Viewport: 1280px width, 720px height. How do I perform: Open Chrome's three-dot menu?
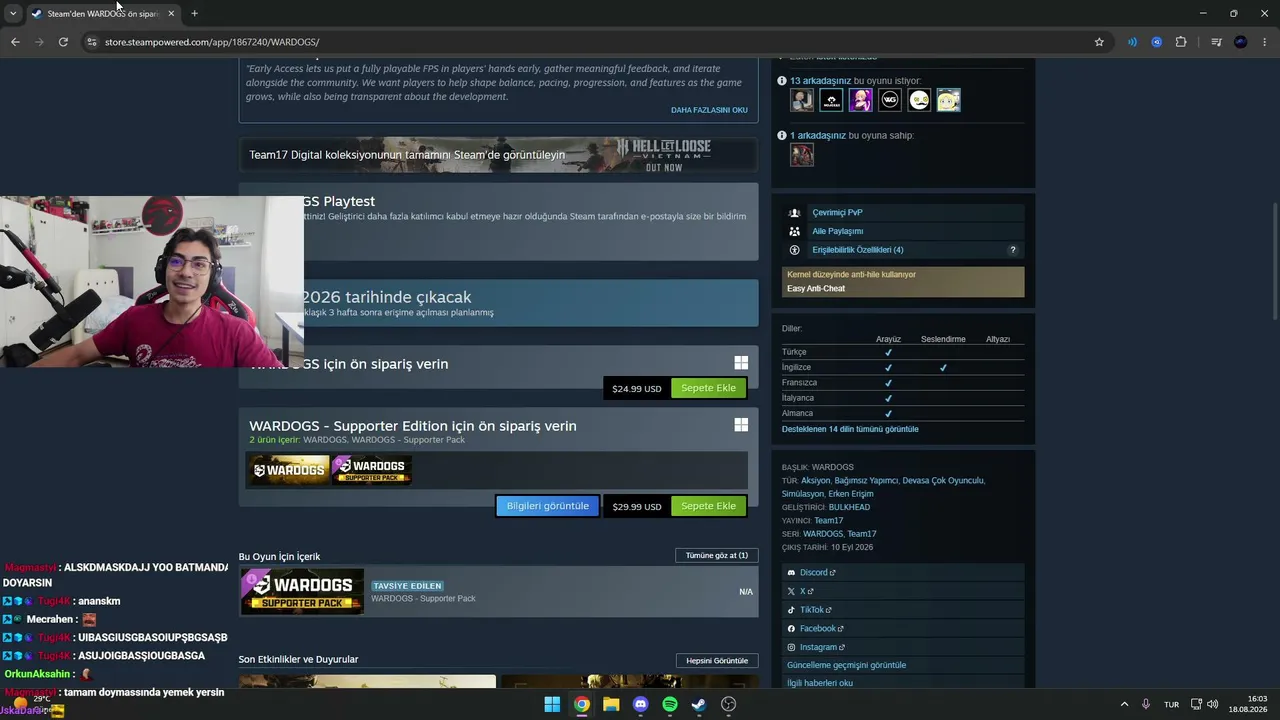(1265, 42)
